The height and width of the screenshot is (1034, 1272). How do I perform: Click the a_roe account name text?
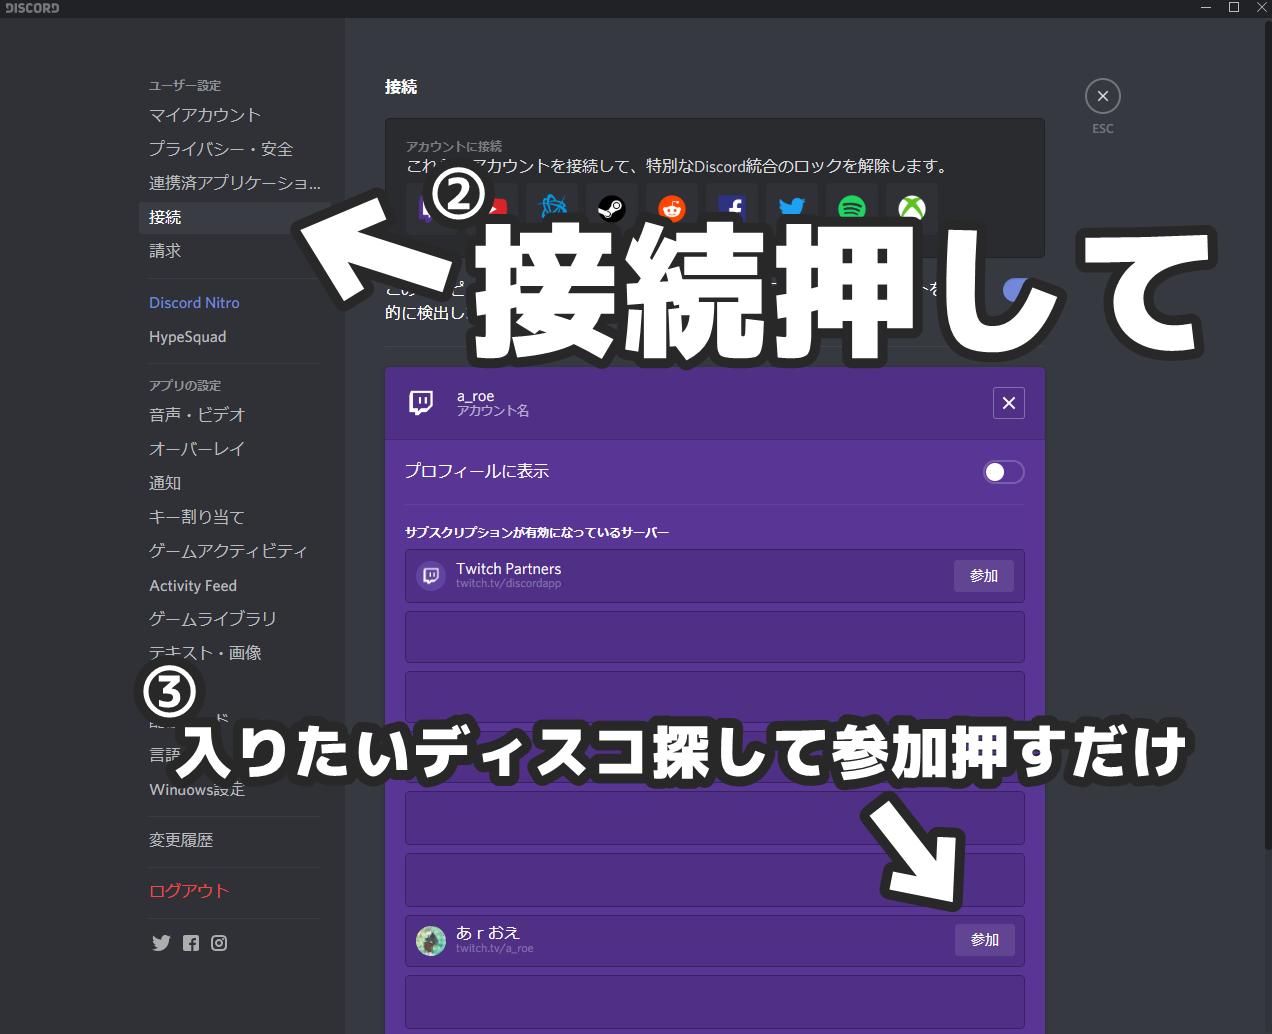(476, 396)
